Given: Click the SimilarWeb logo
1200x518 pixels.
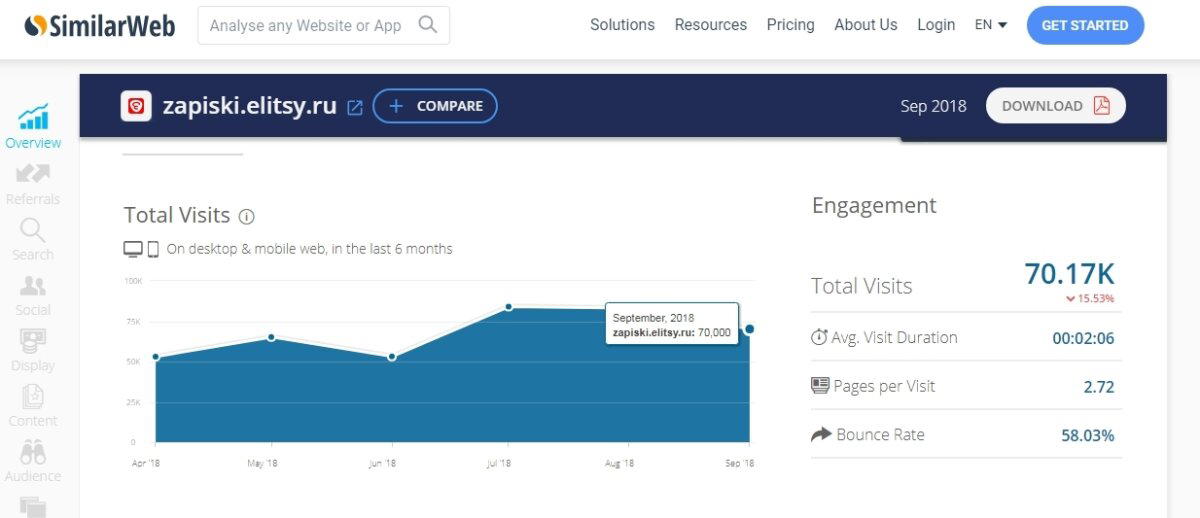Looking at the screenshot, I should coord(100,25).
